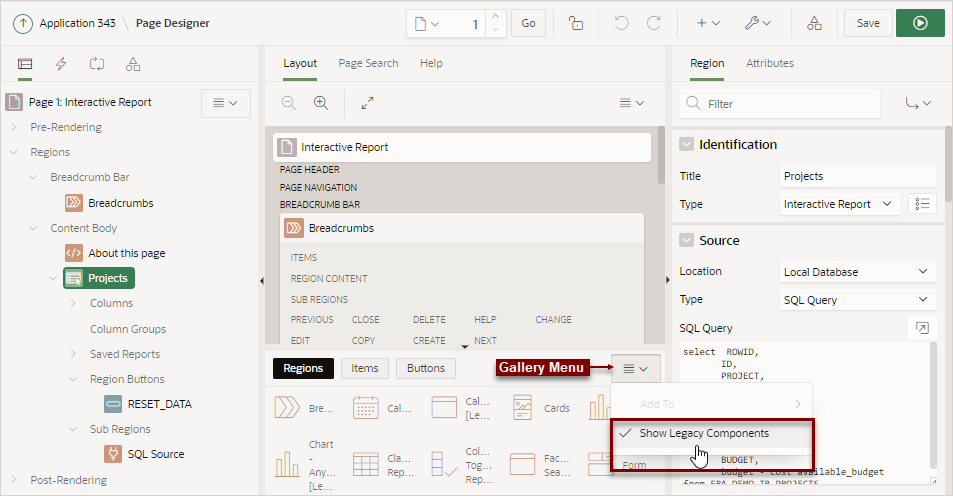Click the Cards region gallery icon
The height and width of the screenshot is (496, 953).
coord(522,408)
